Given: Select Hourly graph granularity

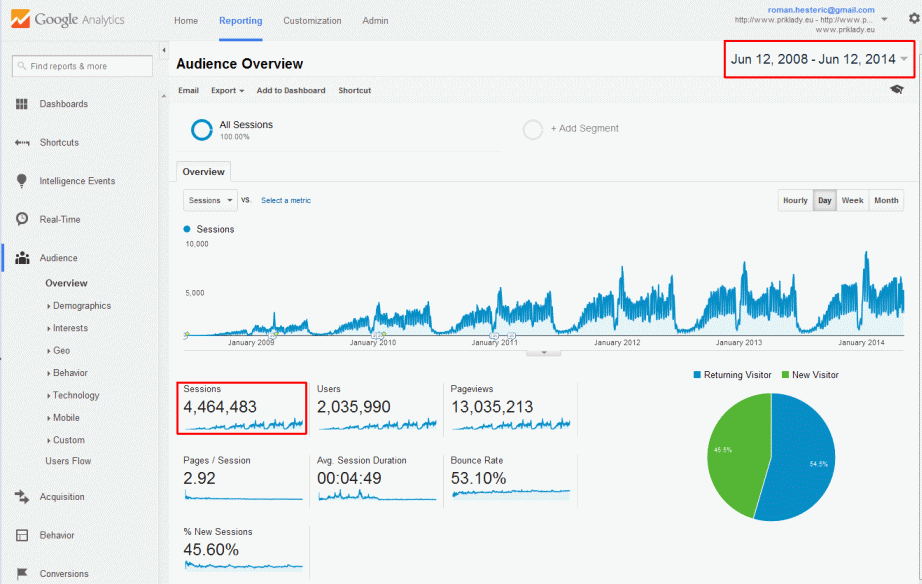Looking at the screenshot, I should (795, 201).
